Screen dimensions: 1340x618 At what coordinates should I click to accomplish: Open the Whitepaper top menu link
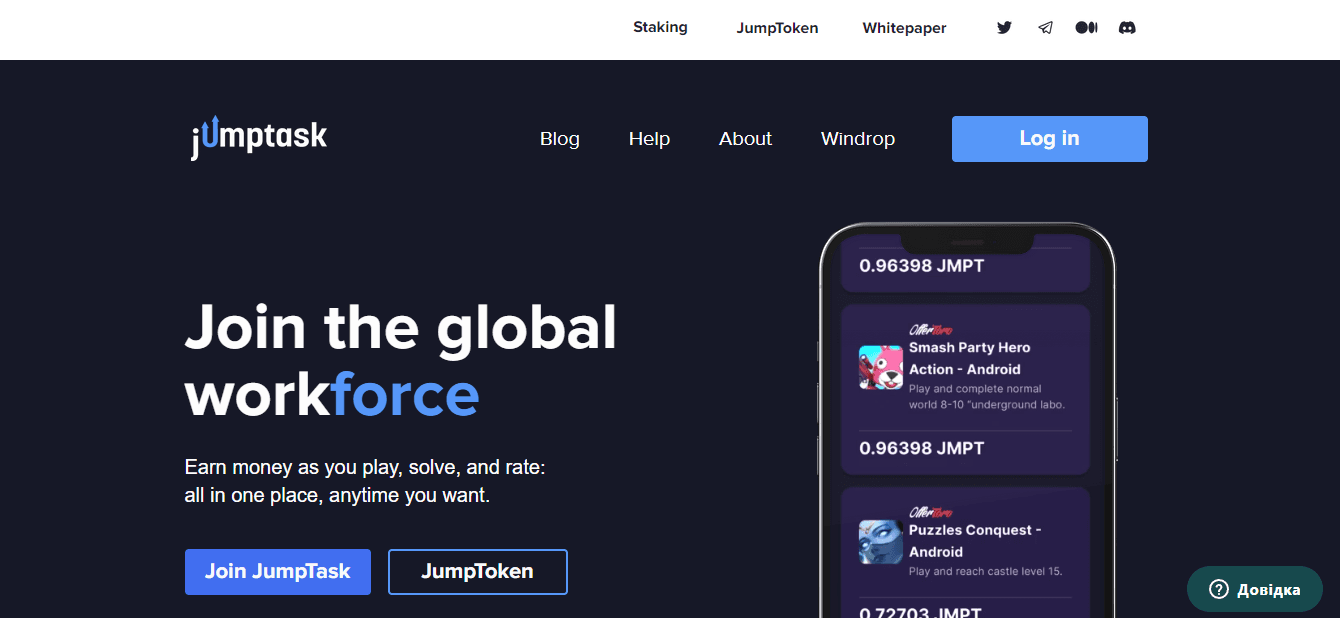(x=904, y=28)
